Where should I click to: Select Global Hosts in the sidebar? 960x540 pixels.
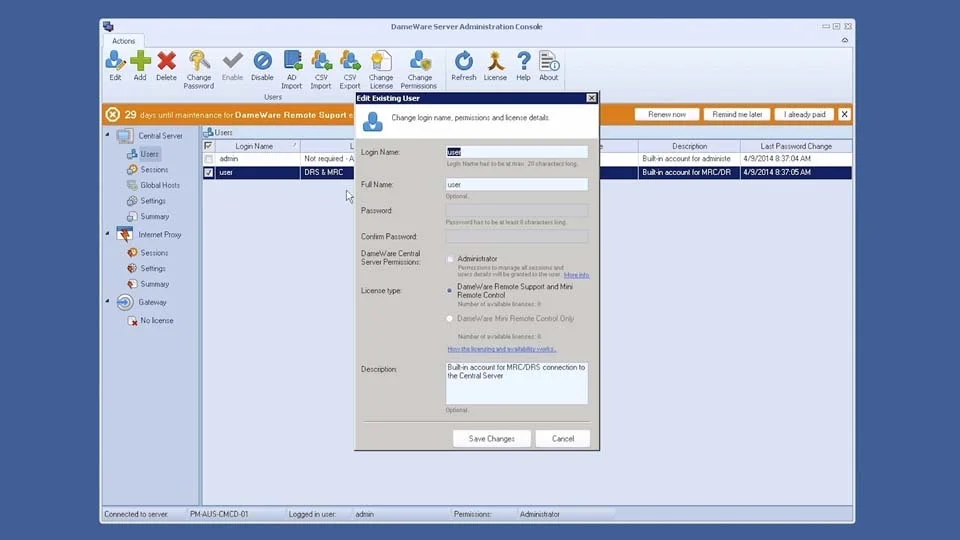coord(159,185)
